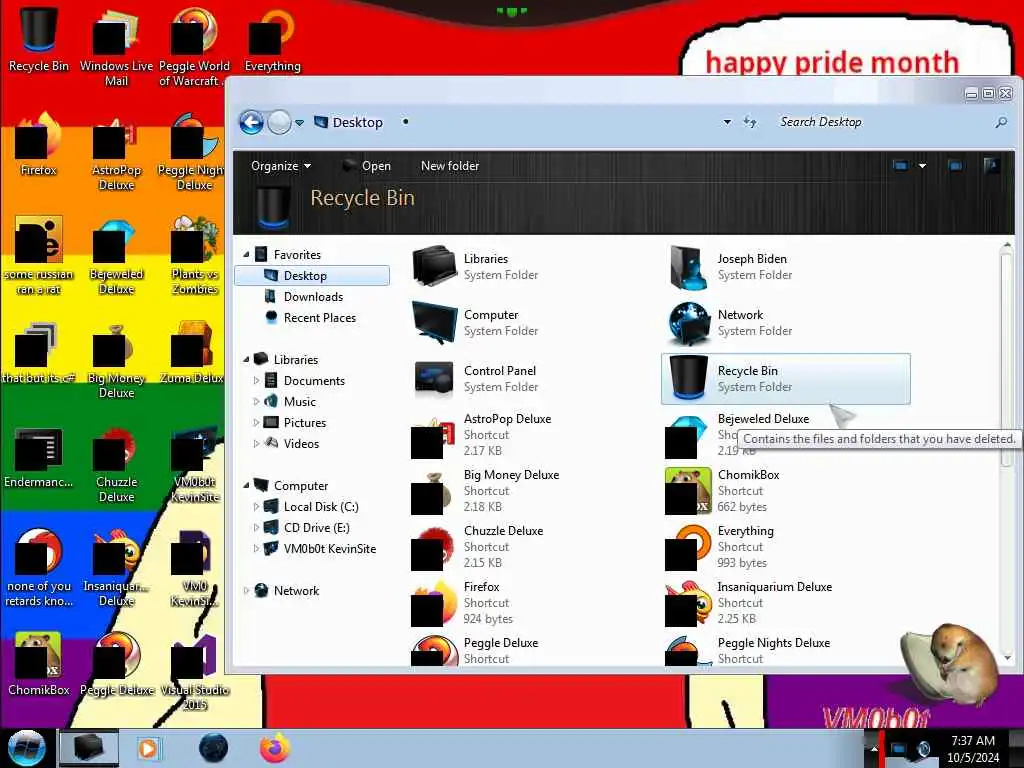
Task: Go to Downloads in Favorites
Action: pos(312,296)
